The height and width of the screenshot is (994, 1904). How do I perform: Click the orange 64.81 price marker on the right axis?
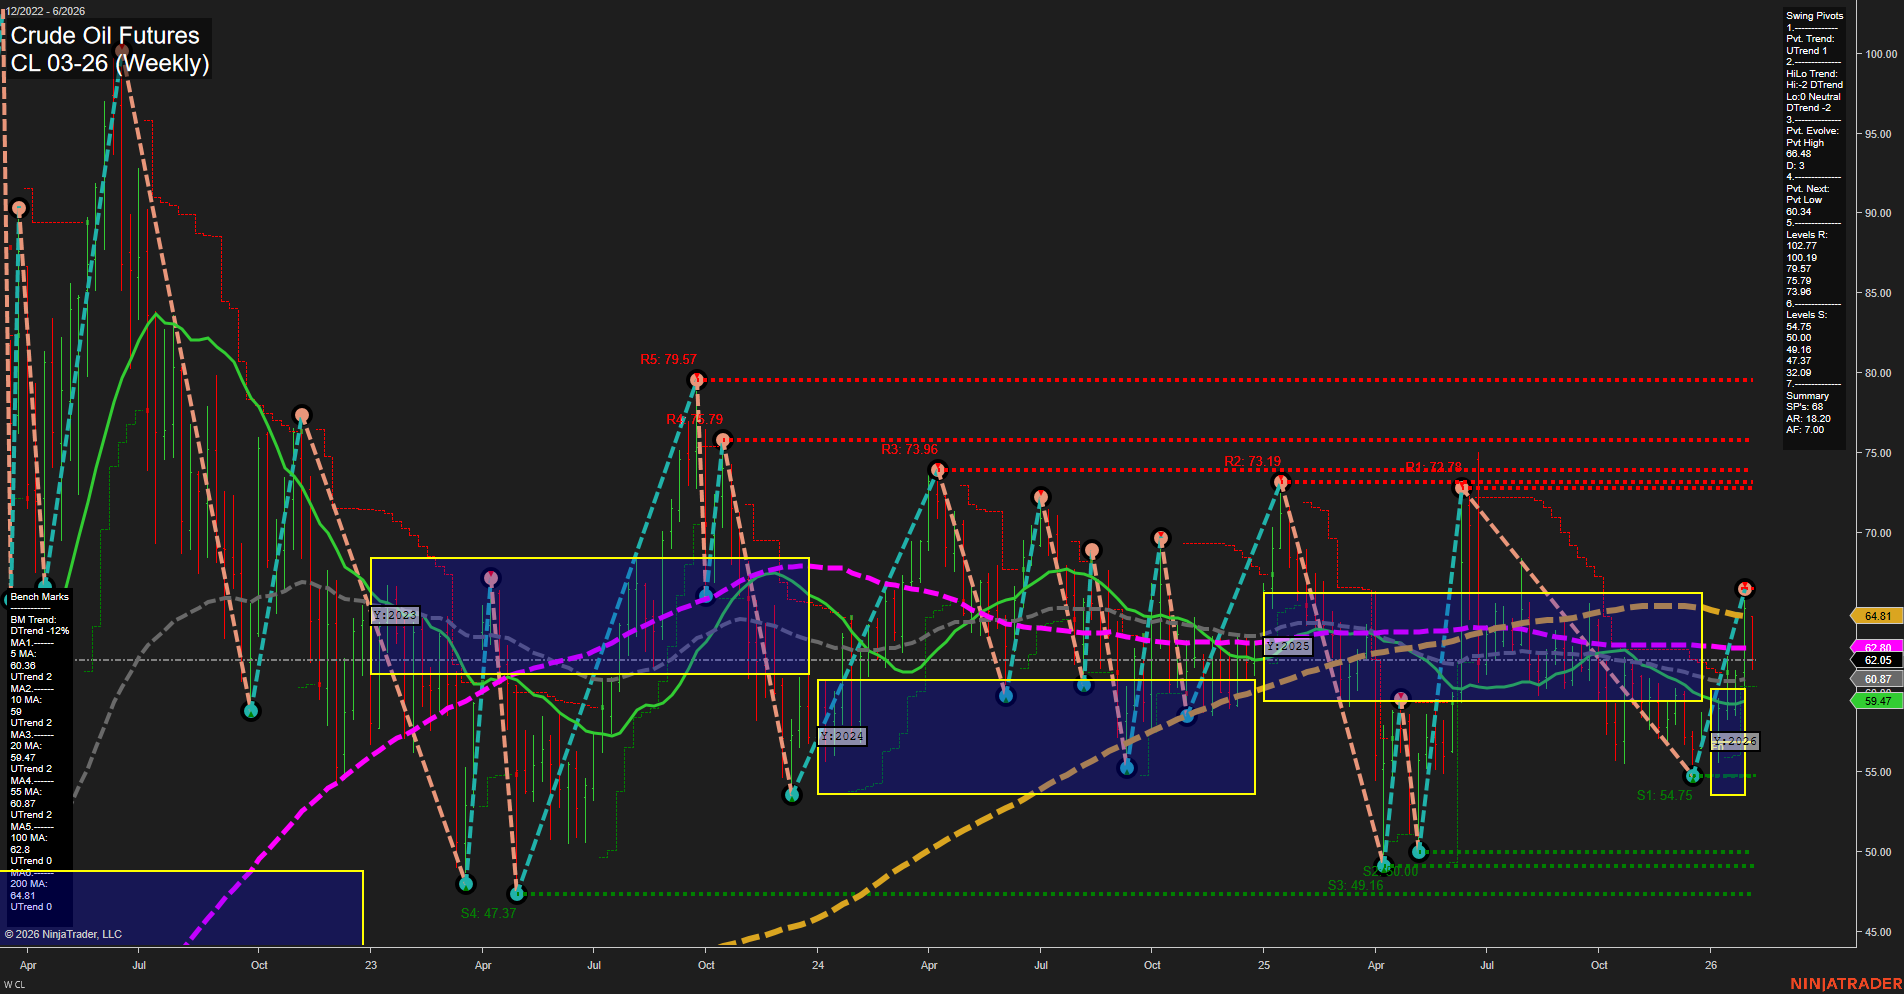tap(1877, 617)
